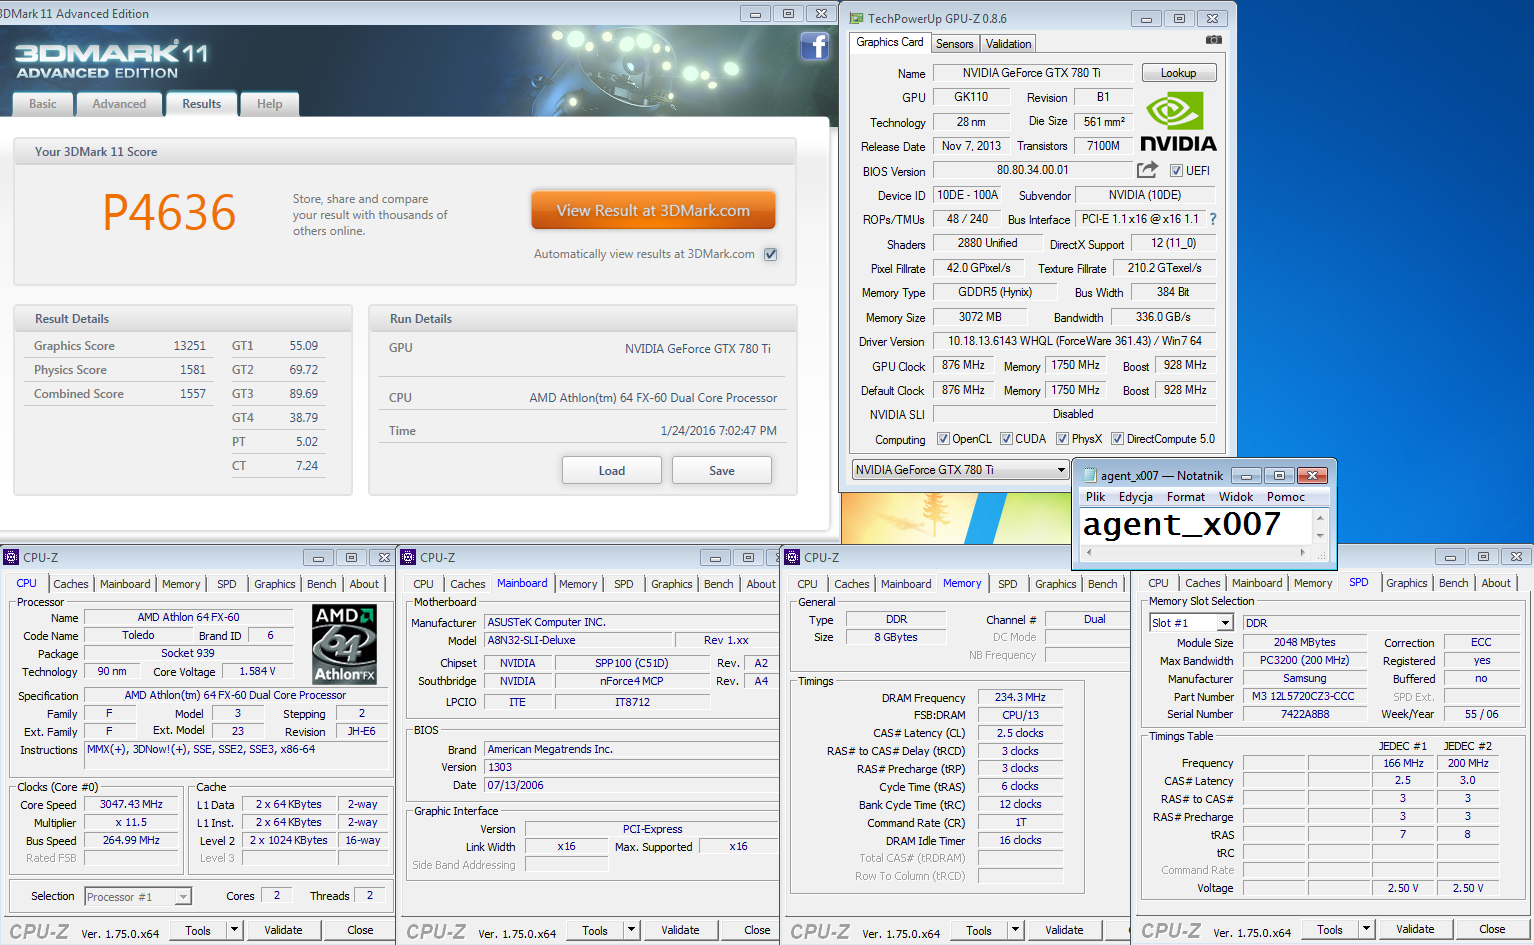Click the P4636 score text
The height and width of the screenshot is (945, 1534).
click(169, 212)
